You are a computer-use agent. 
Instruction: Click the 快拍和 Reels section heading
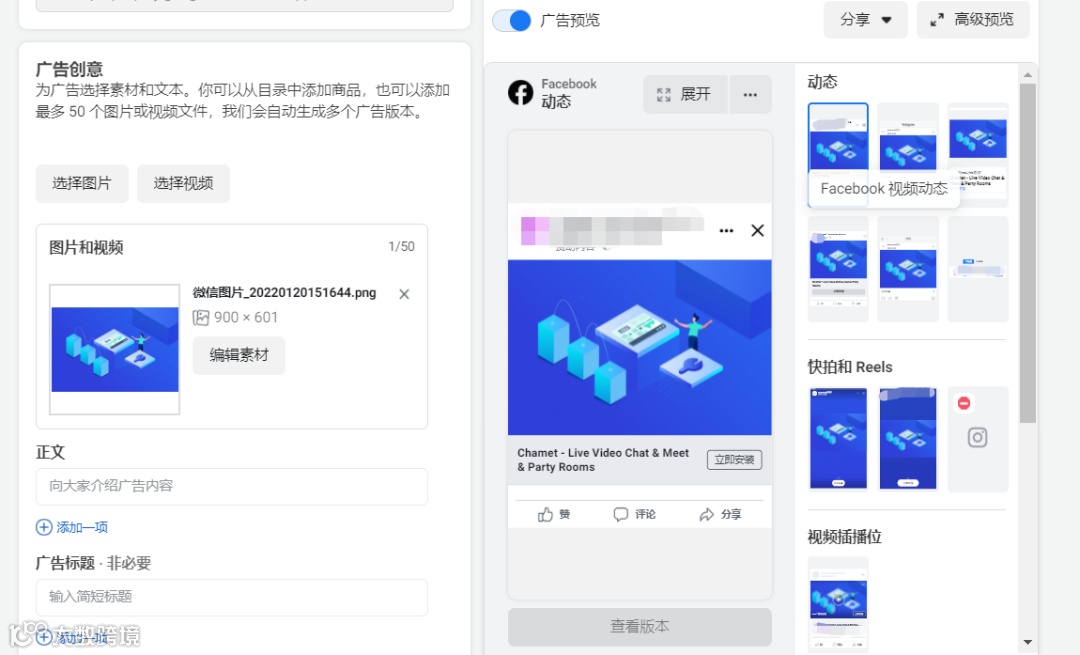[850, 367]
